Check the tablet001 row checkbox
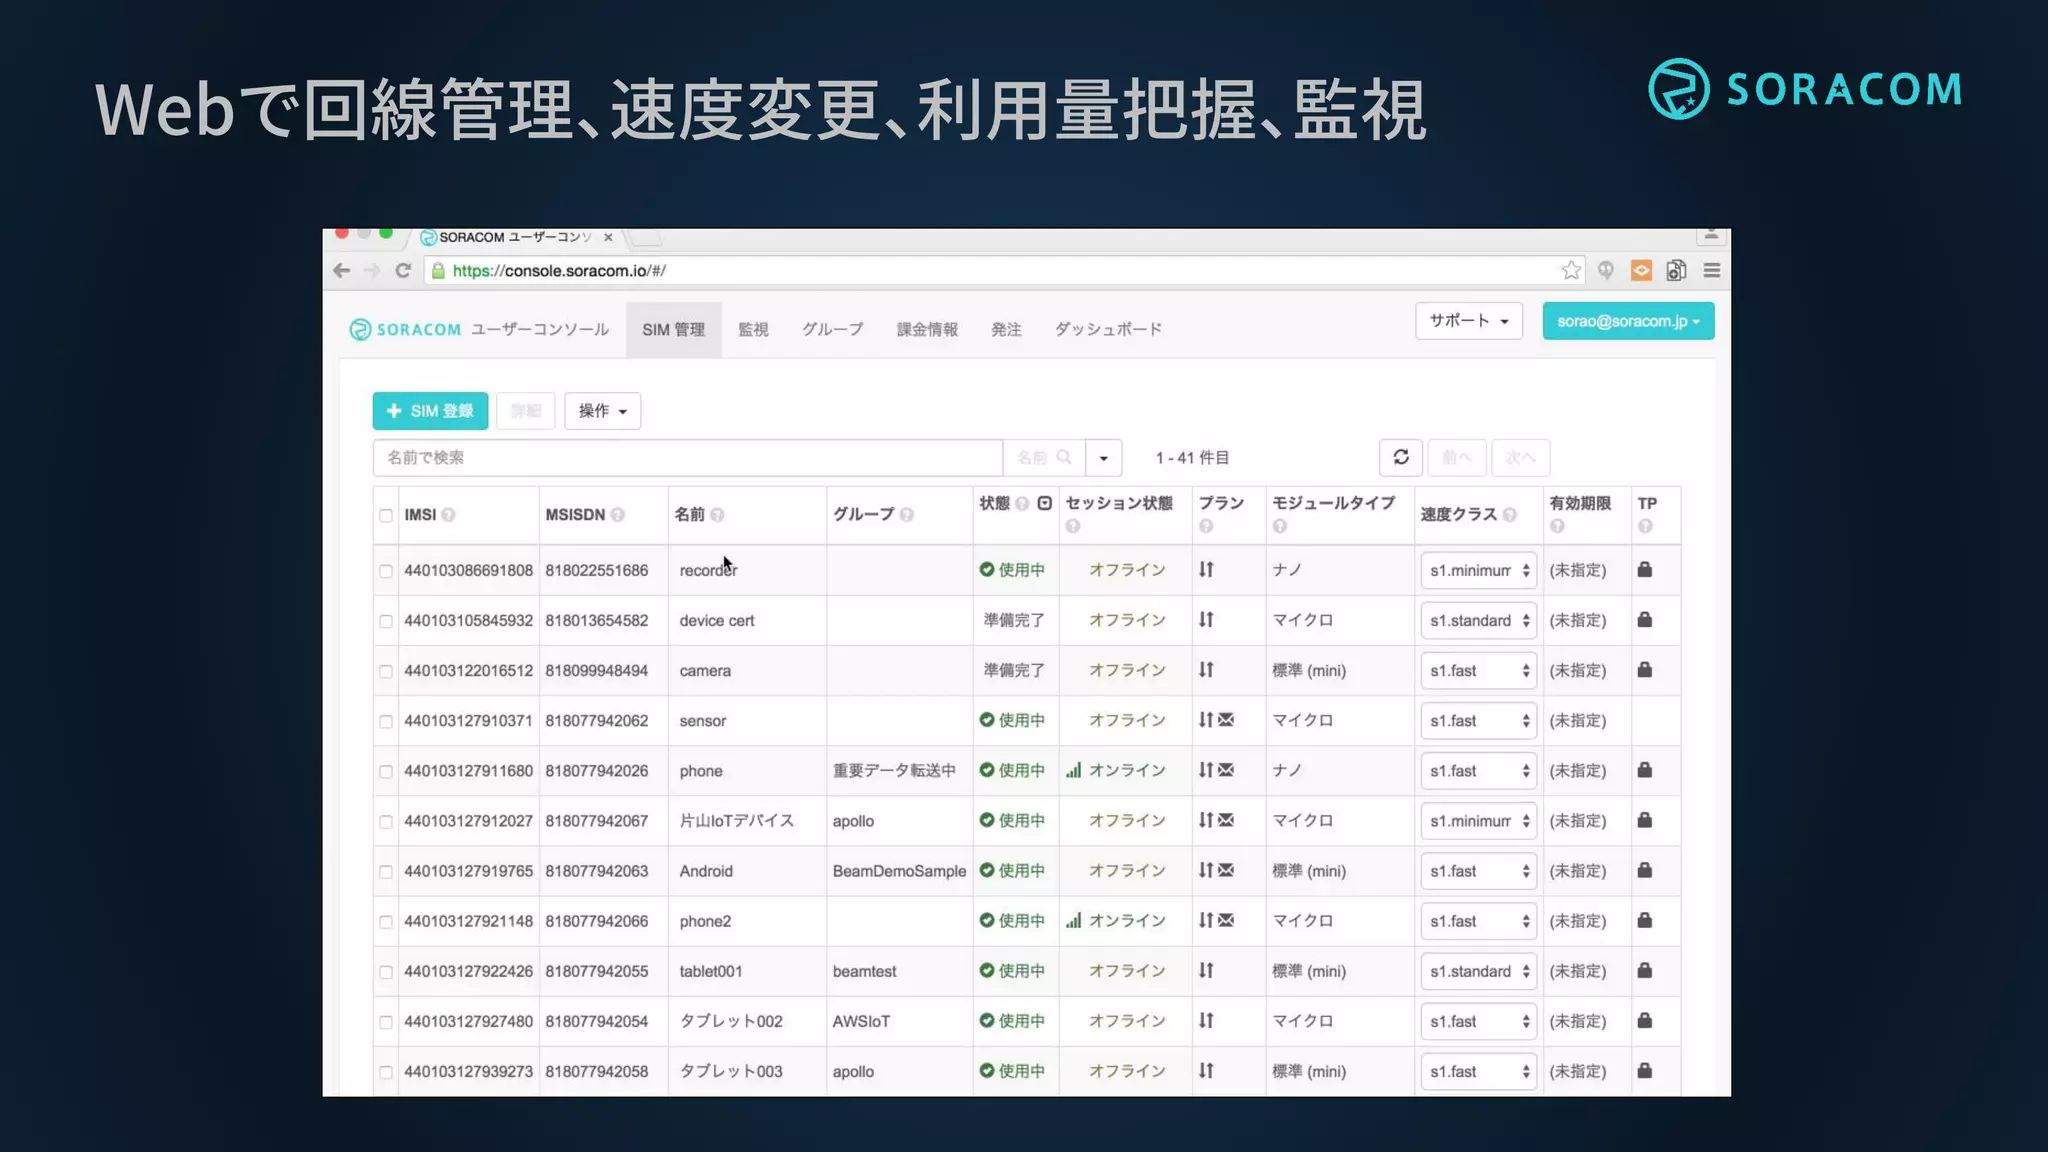This screenshot has height=1152, width=2048. [x=385, y=971]
